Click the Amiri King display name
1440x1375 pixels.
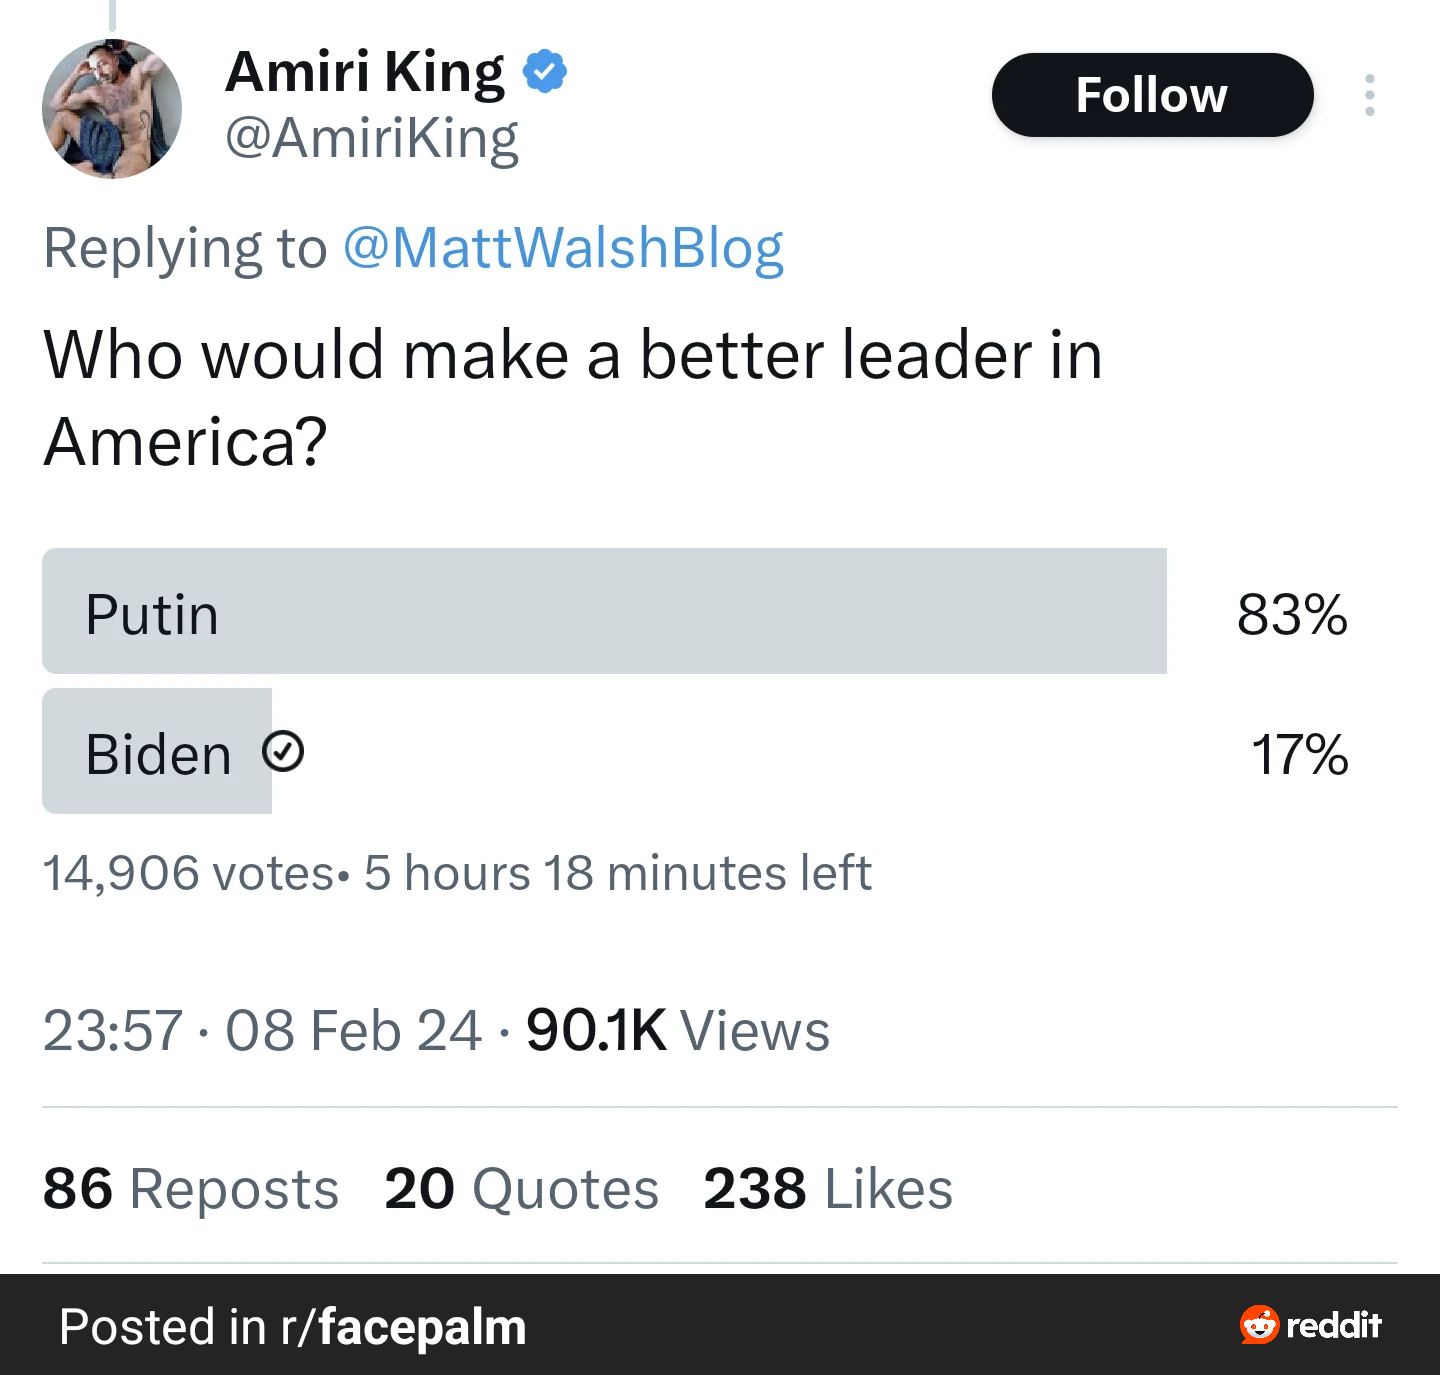coord(366,72)
